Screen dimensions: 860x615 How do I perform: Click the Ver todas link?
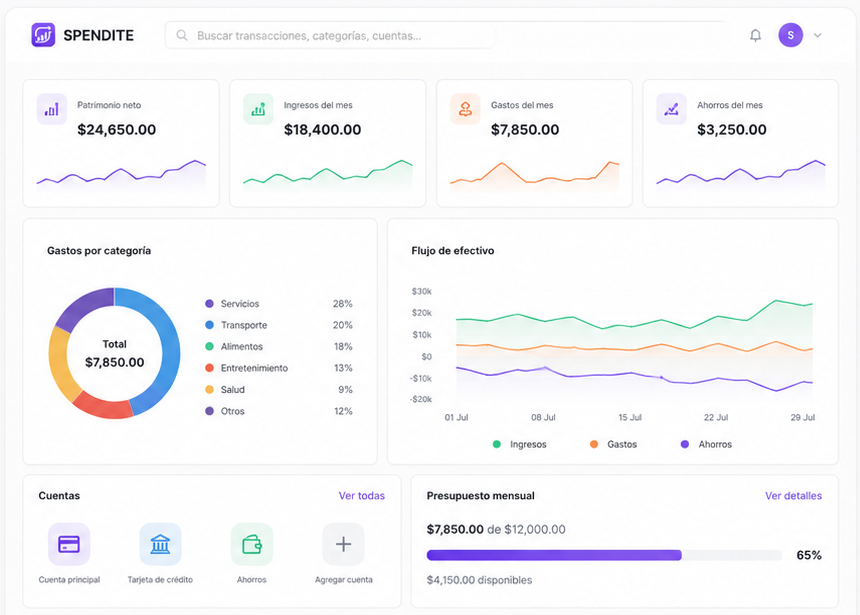click(361, 495)
